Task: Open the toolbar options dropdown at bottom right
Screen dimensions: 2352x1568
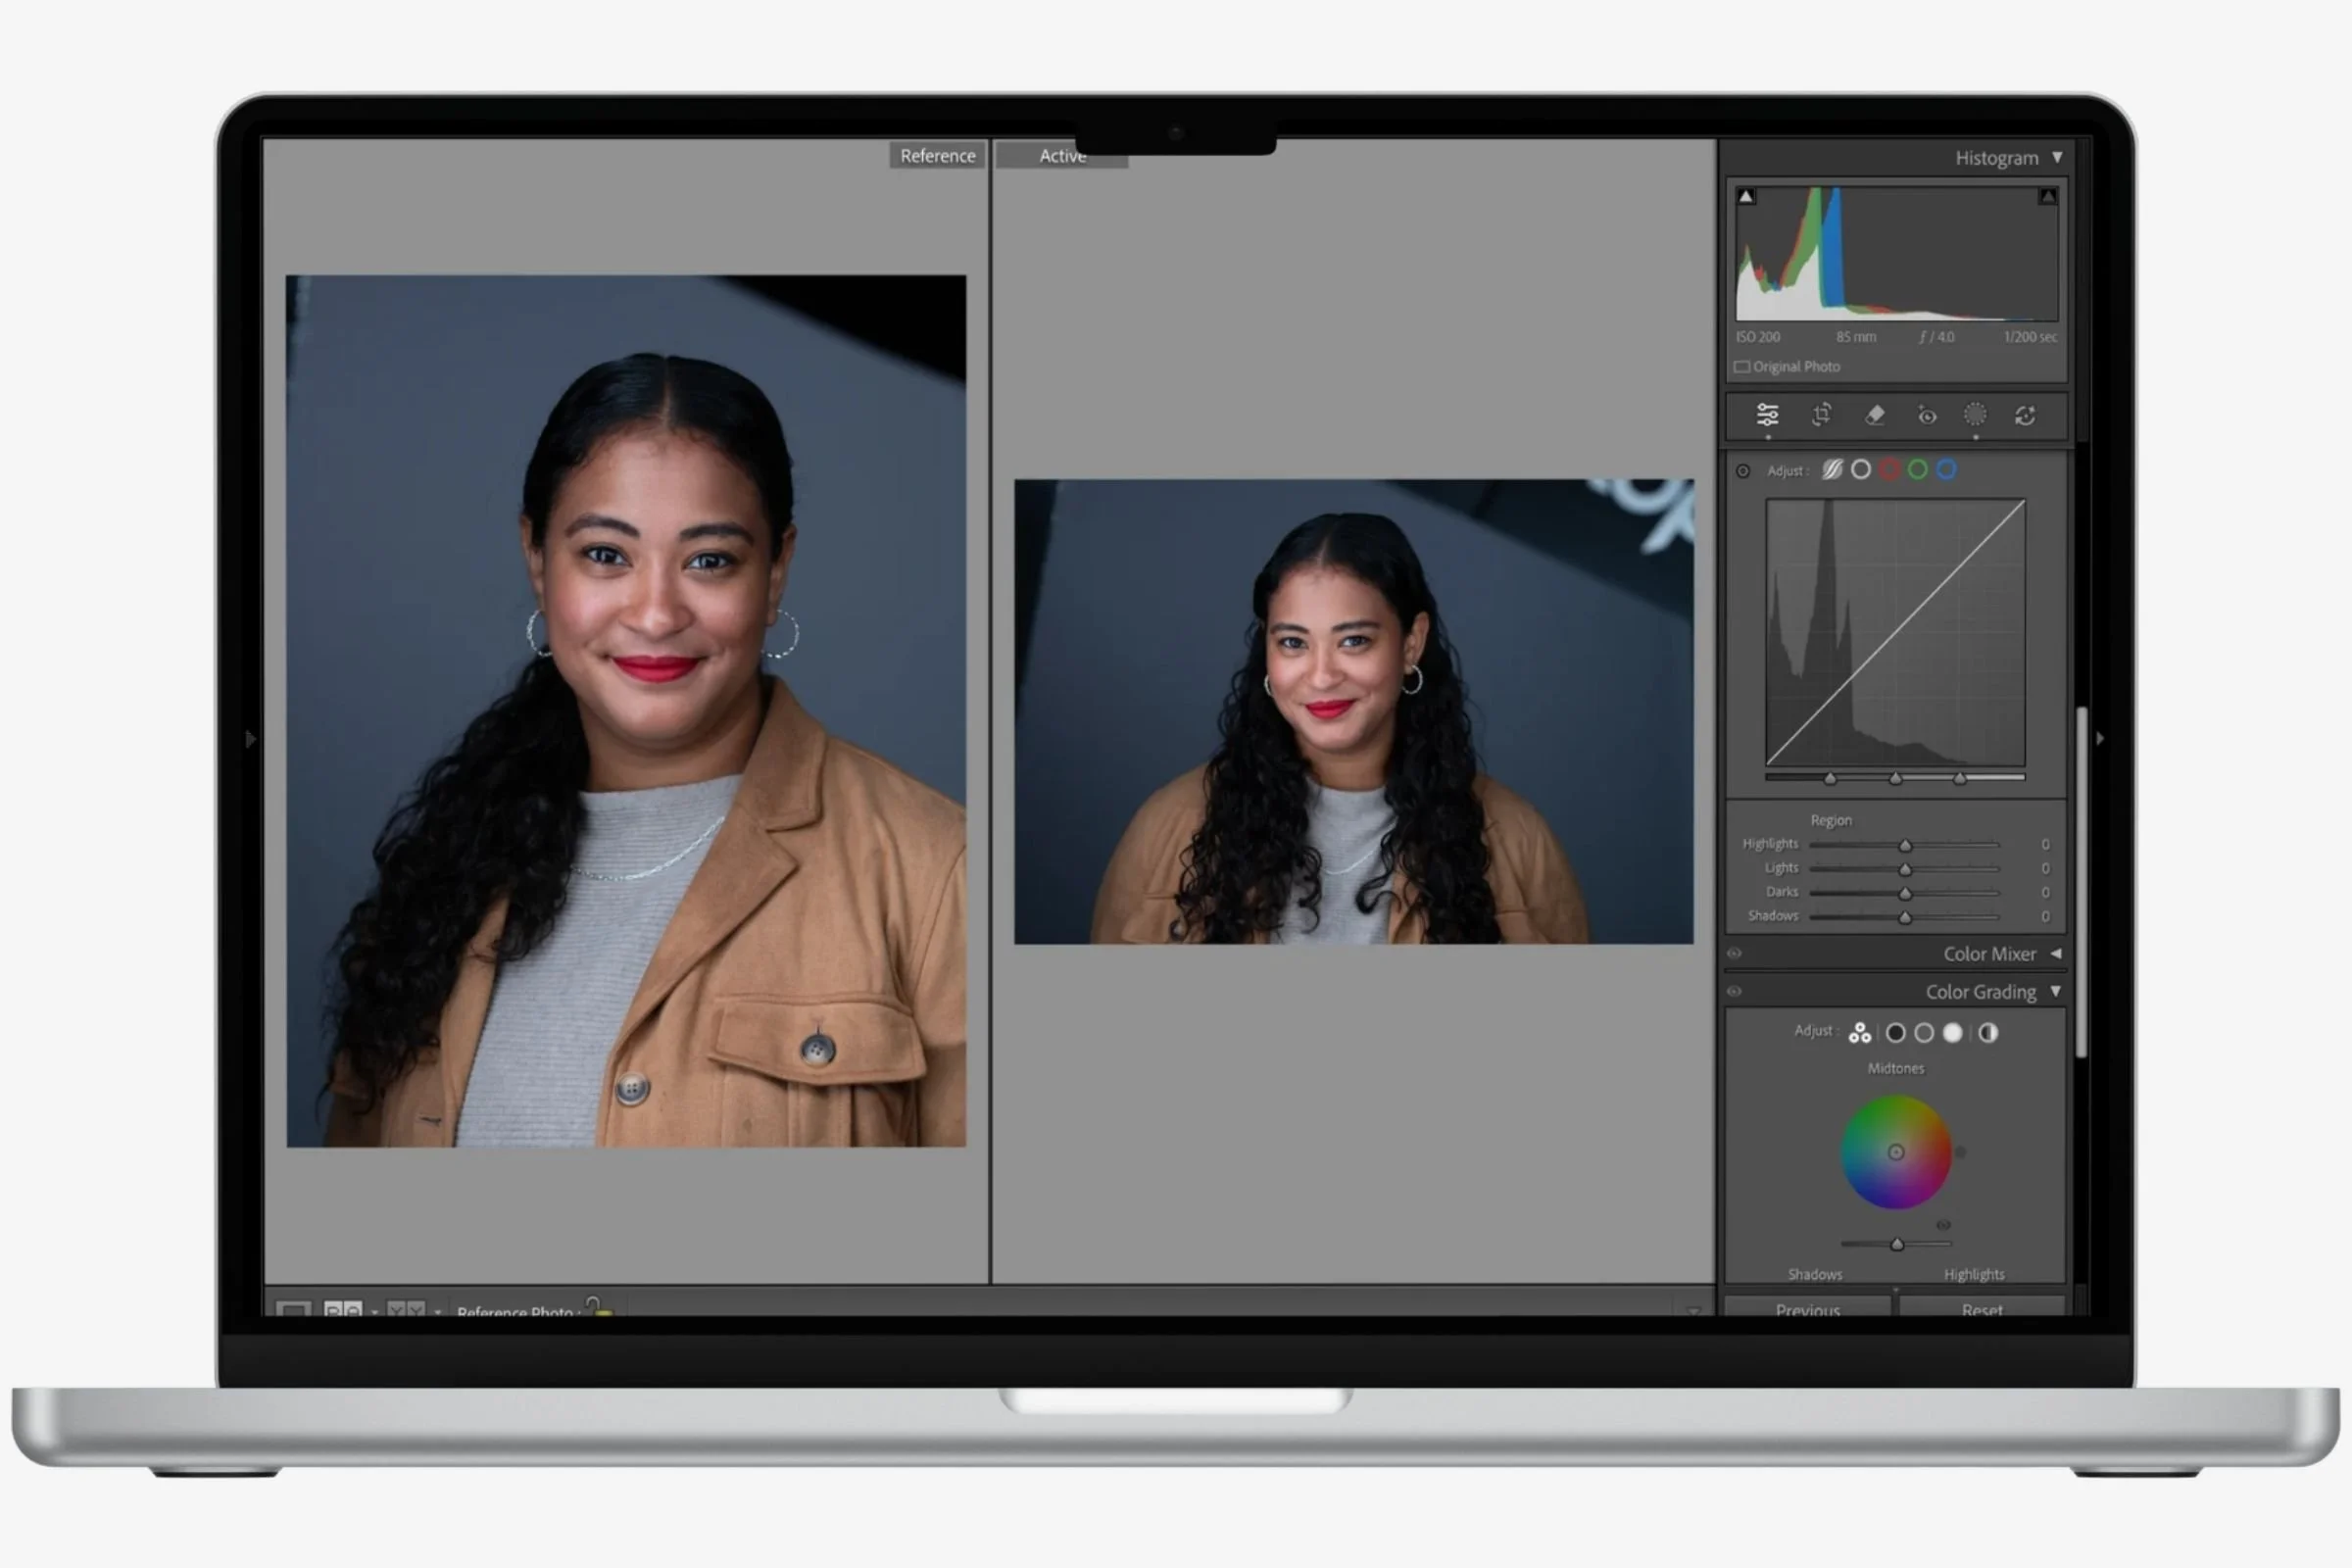Action: tap(1693, 1309)
